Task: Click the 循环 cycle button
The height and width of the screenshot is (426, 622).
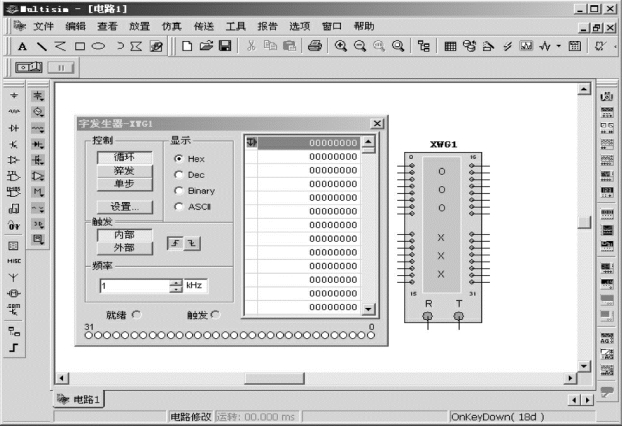Action: 125,157
